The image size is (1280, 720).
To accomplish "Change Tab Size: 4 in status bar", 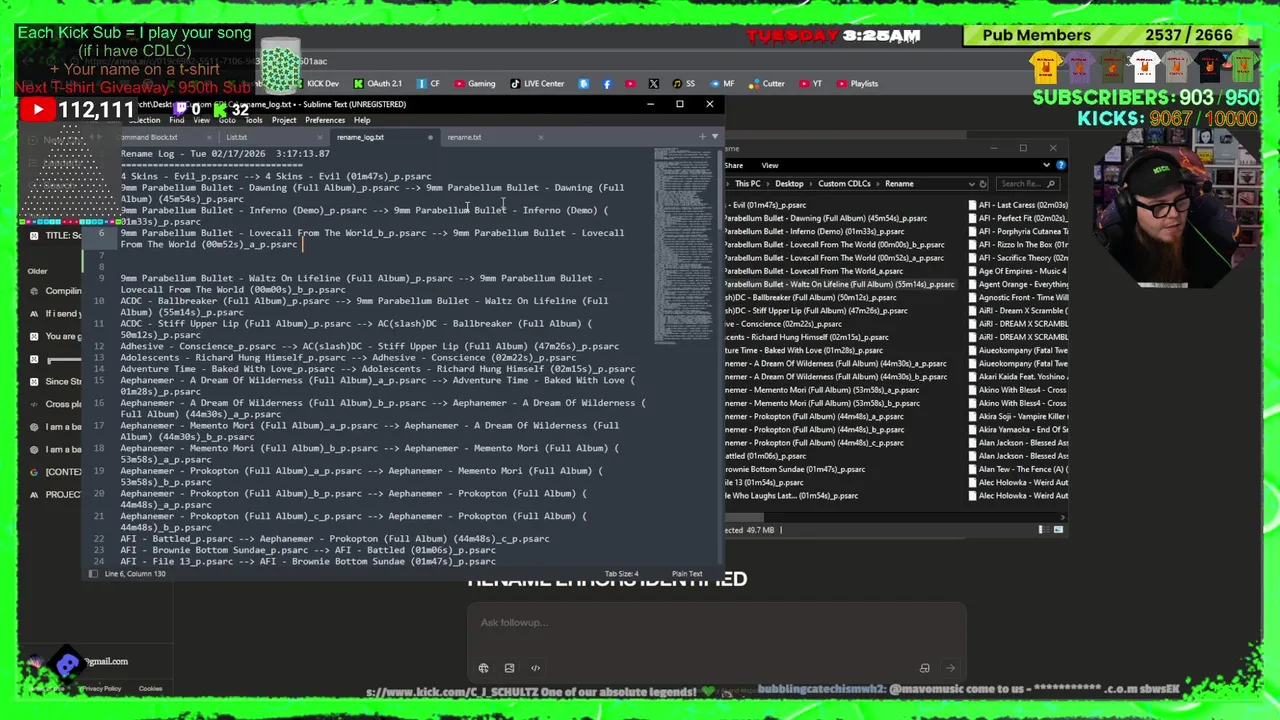I will pos(621,574).
